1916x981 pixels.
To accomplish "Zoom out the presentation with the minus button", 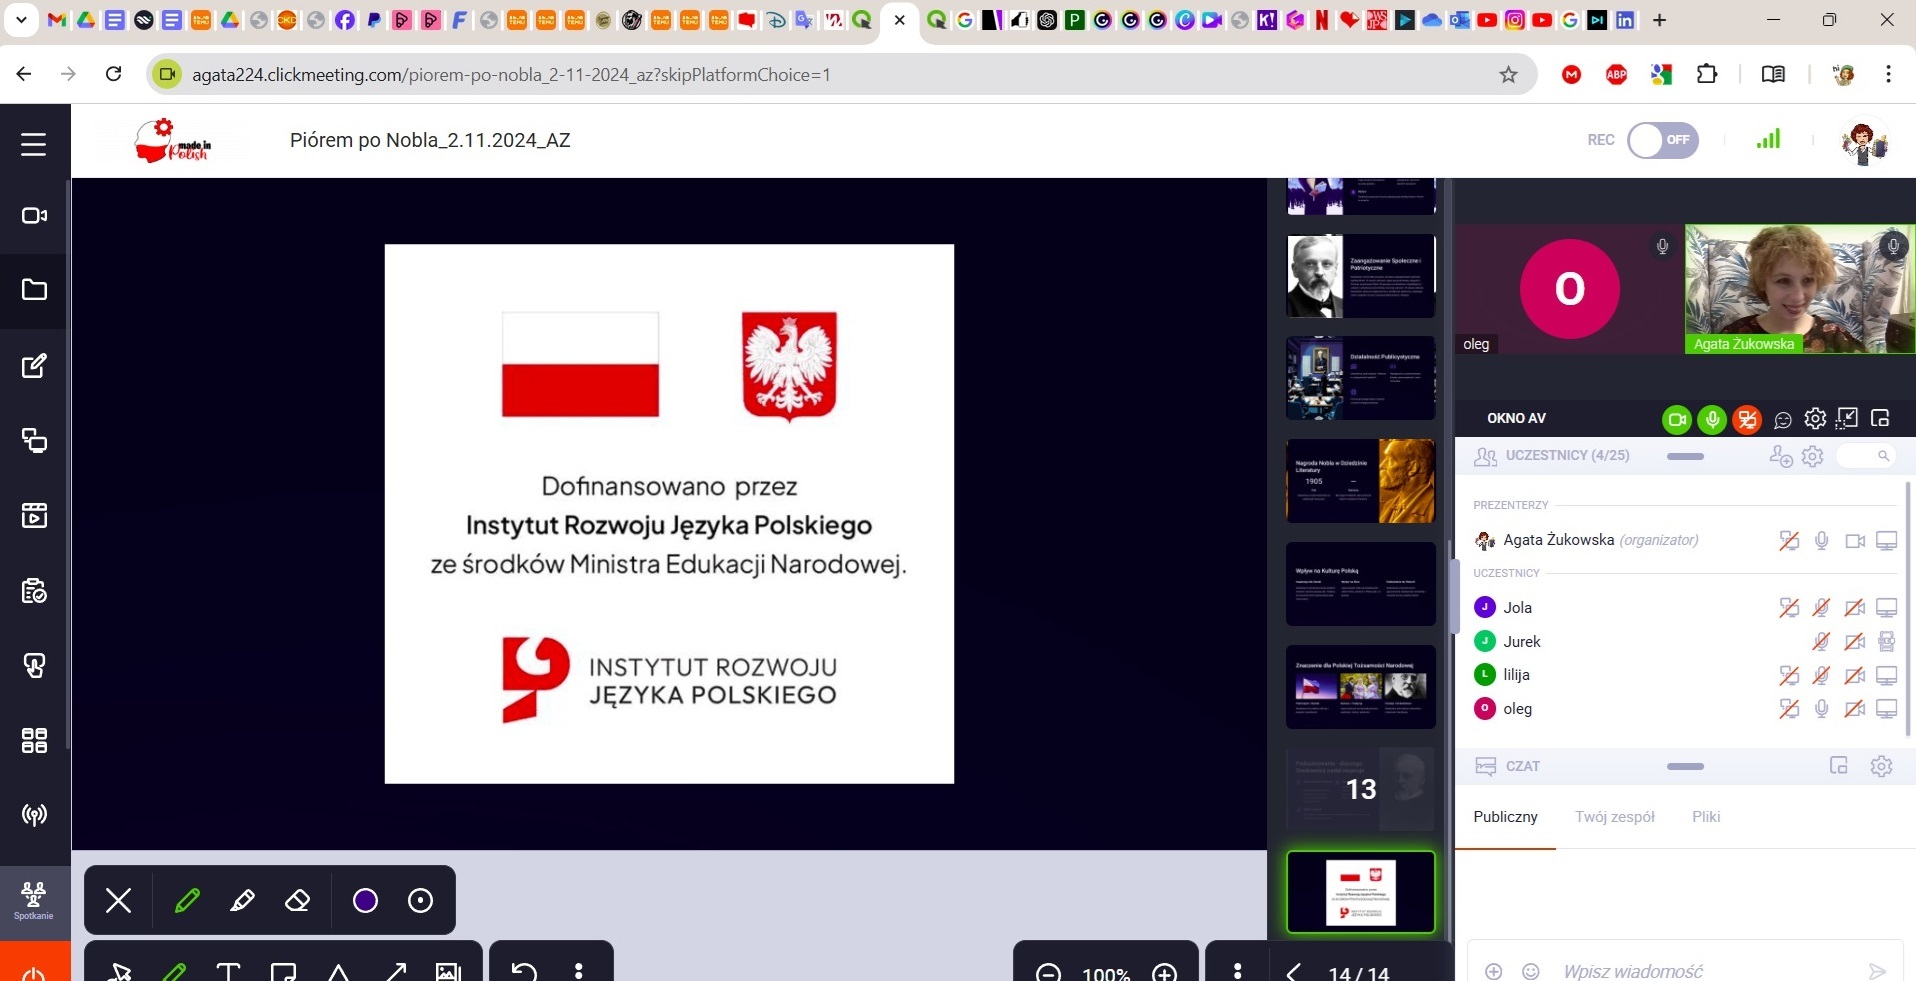I will [1048, 973].
